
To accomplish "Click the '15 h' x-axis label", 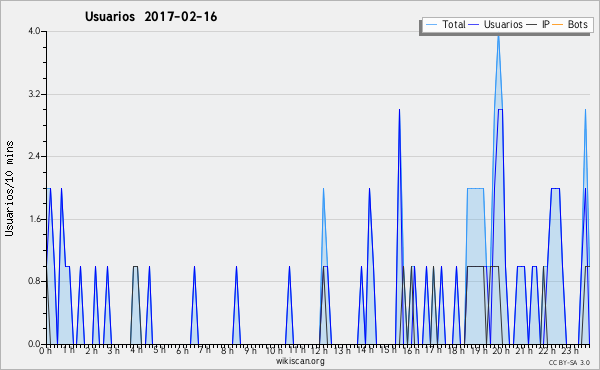I will pos(388,350).
